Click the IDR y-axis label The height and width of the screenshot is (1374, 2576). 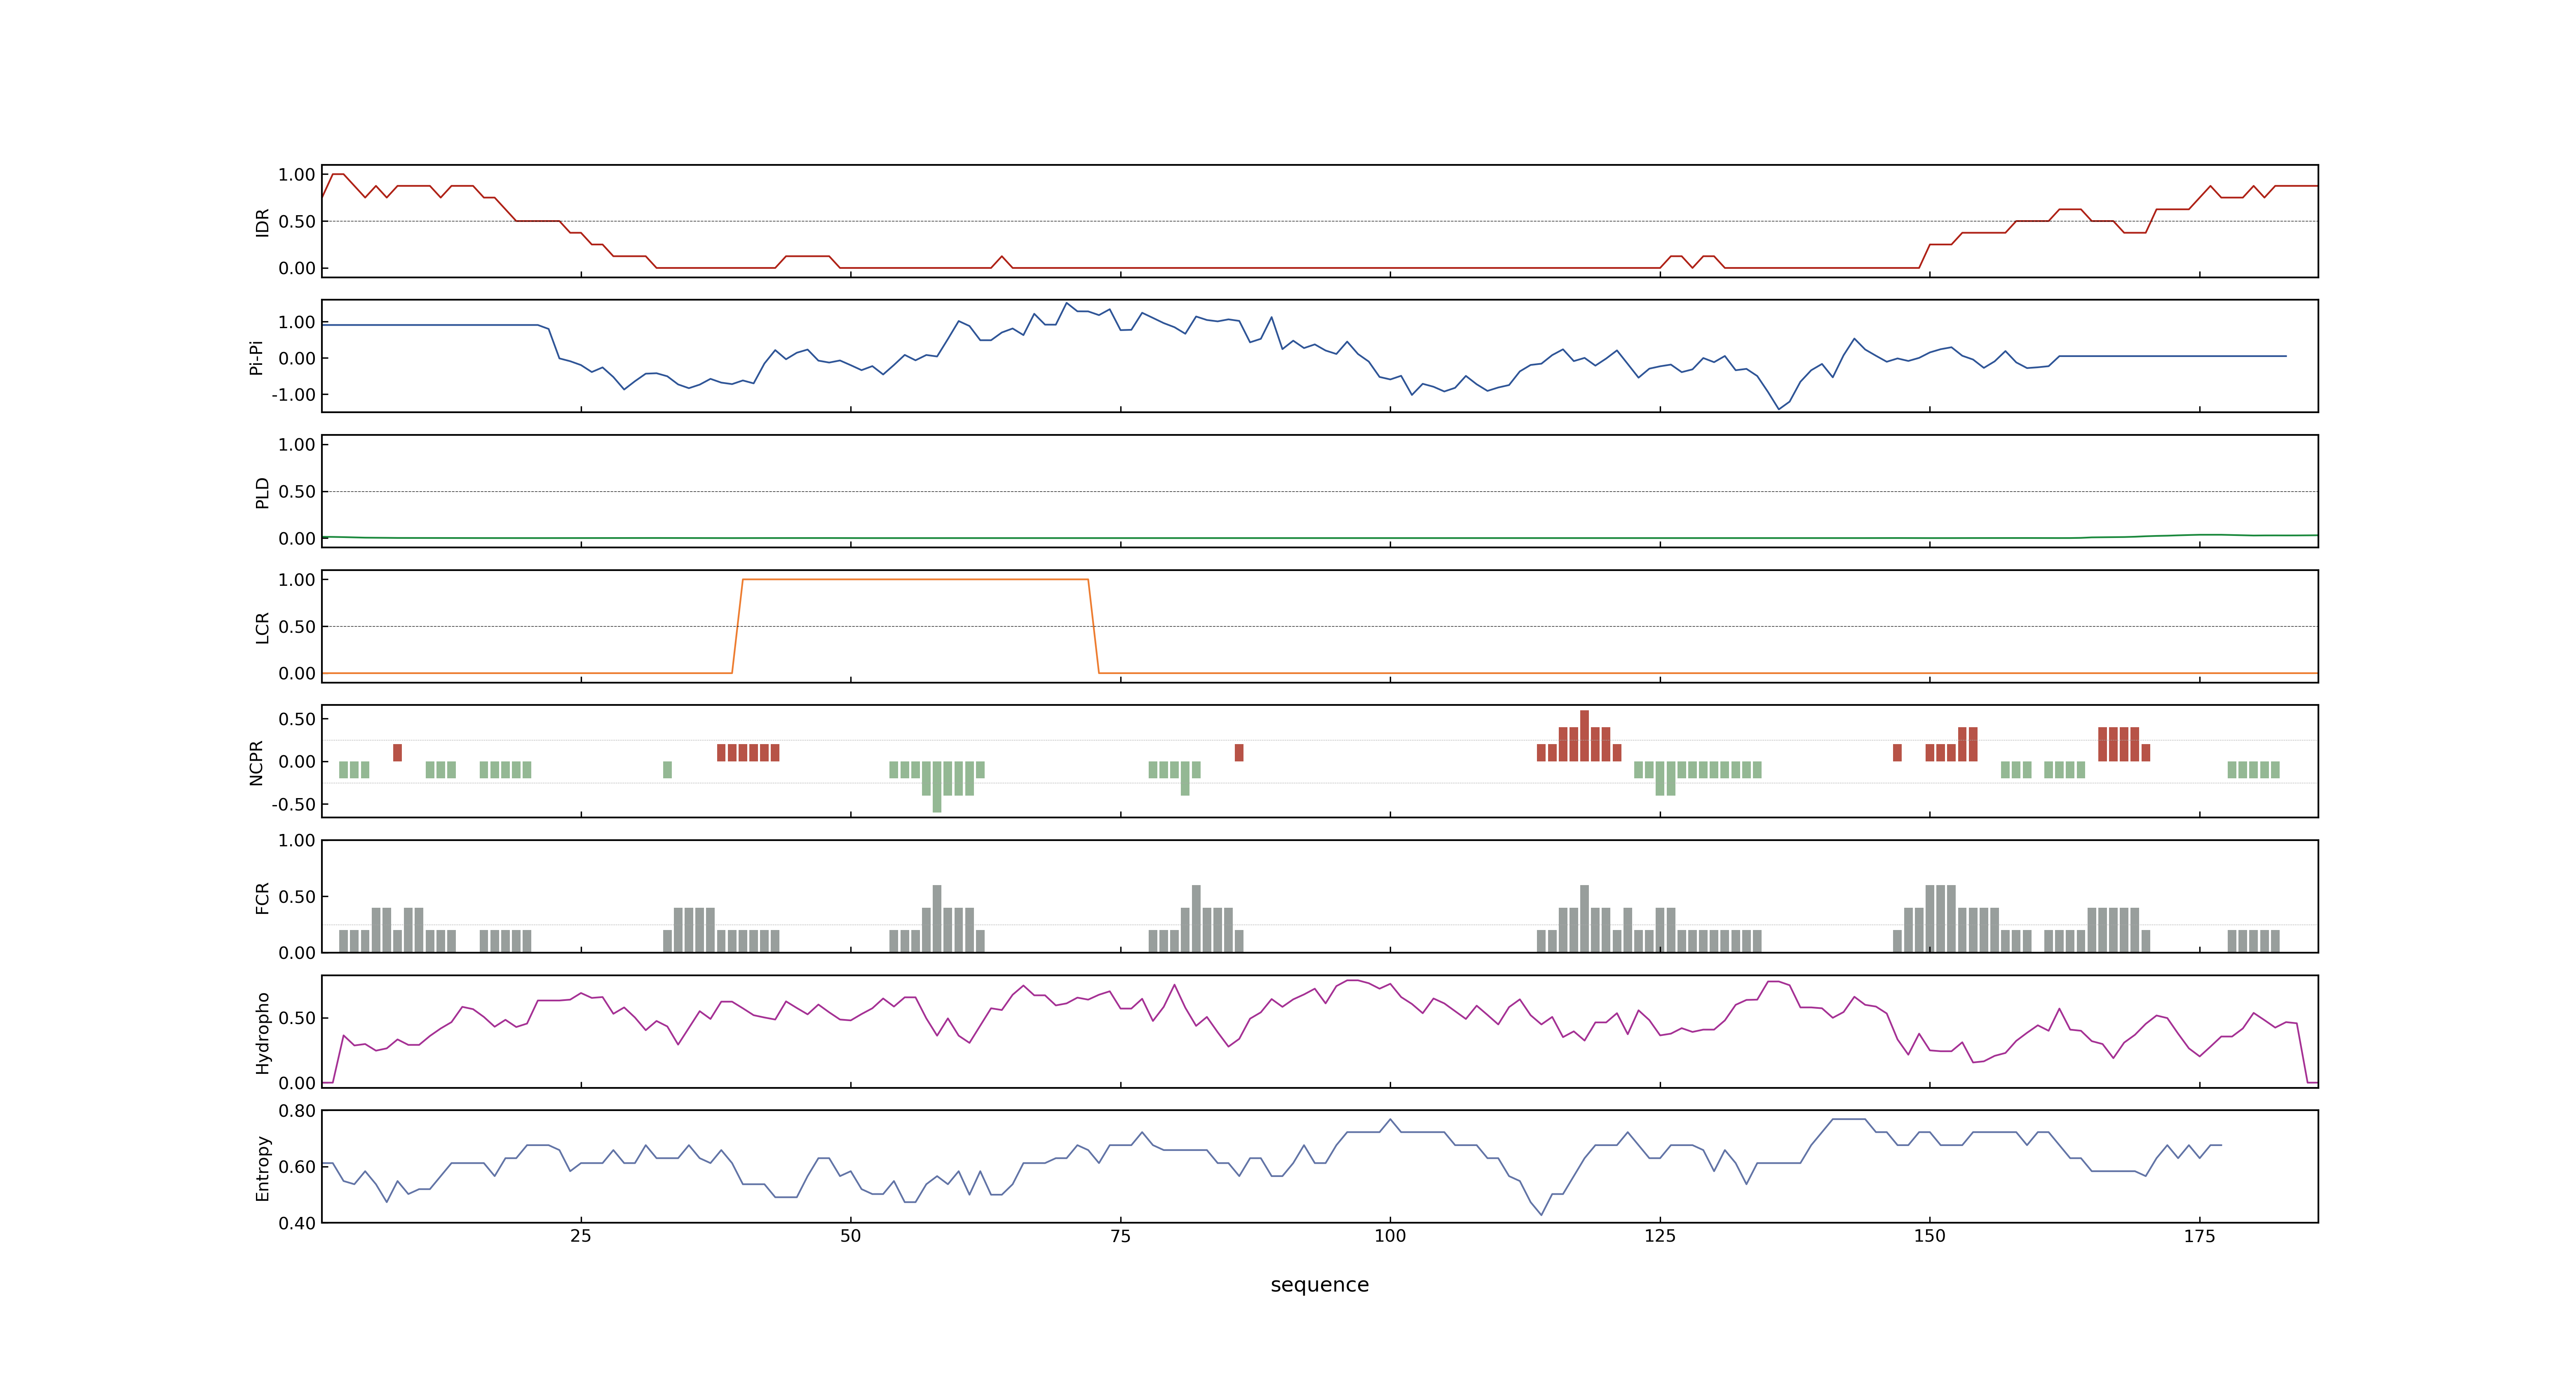pyautogui.click(x=262, y=222)
